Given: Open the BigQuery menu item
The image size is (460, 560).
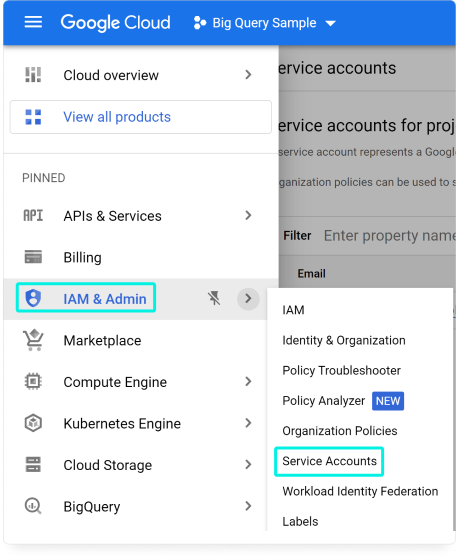Looking at the screenshot, I should pyautogui.click(x=92, y=507).
